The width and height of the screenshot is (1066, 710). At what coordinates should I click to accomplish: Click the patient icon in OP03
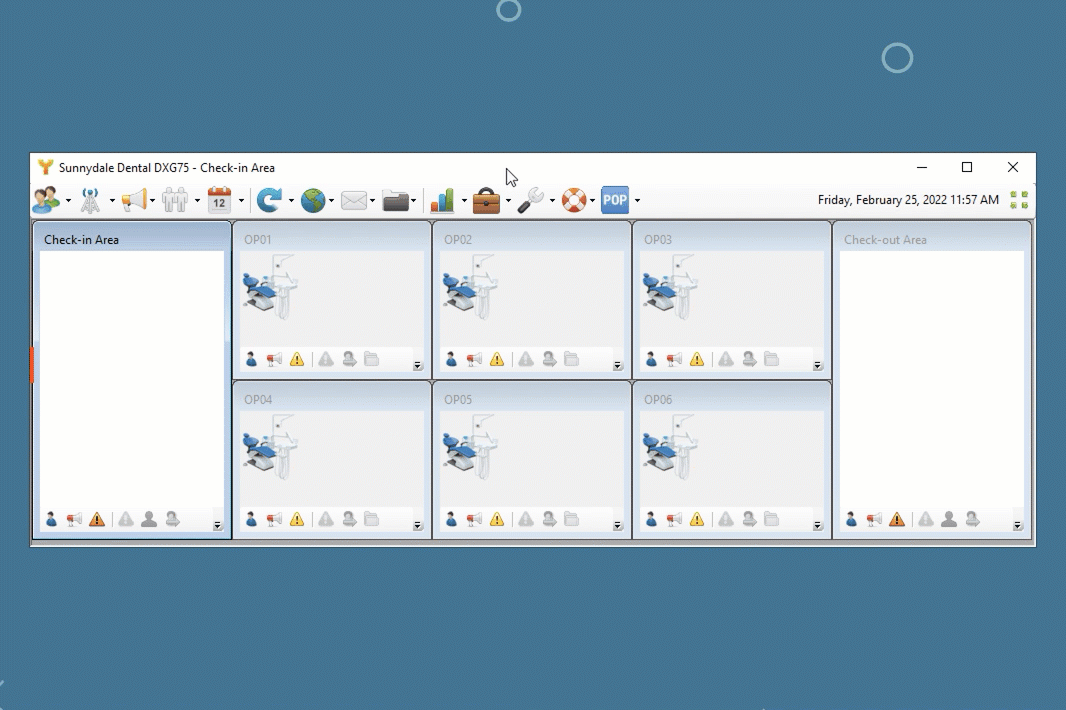[651, 359]
